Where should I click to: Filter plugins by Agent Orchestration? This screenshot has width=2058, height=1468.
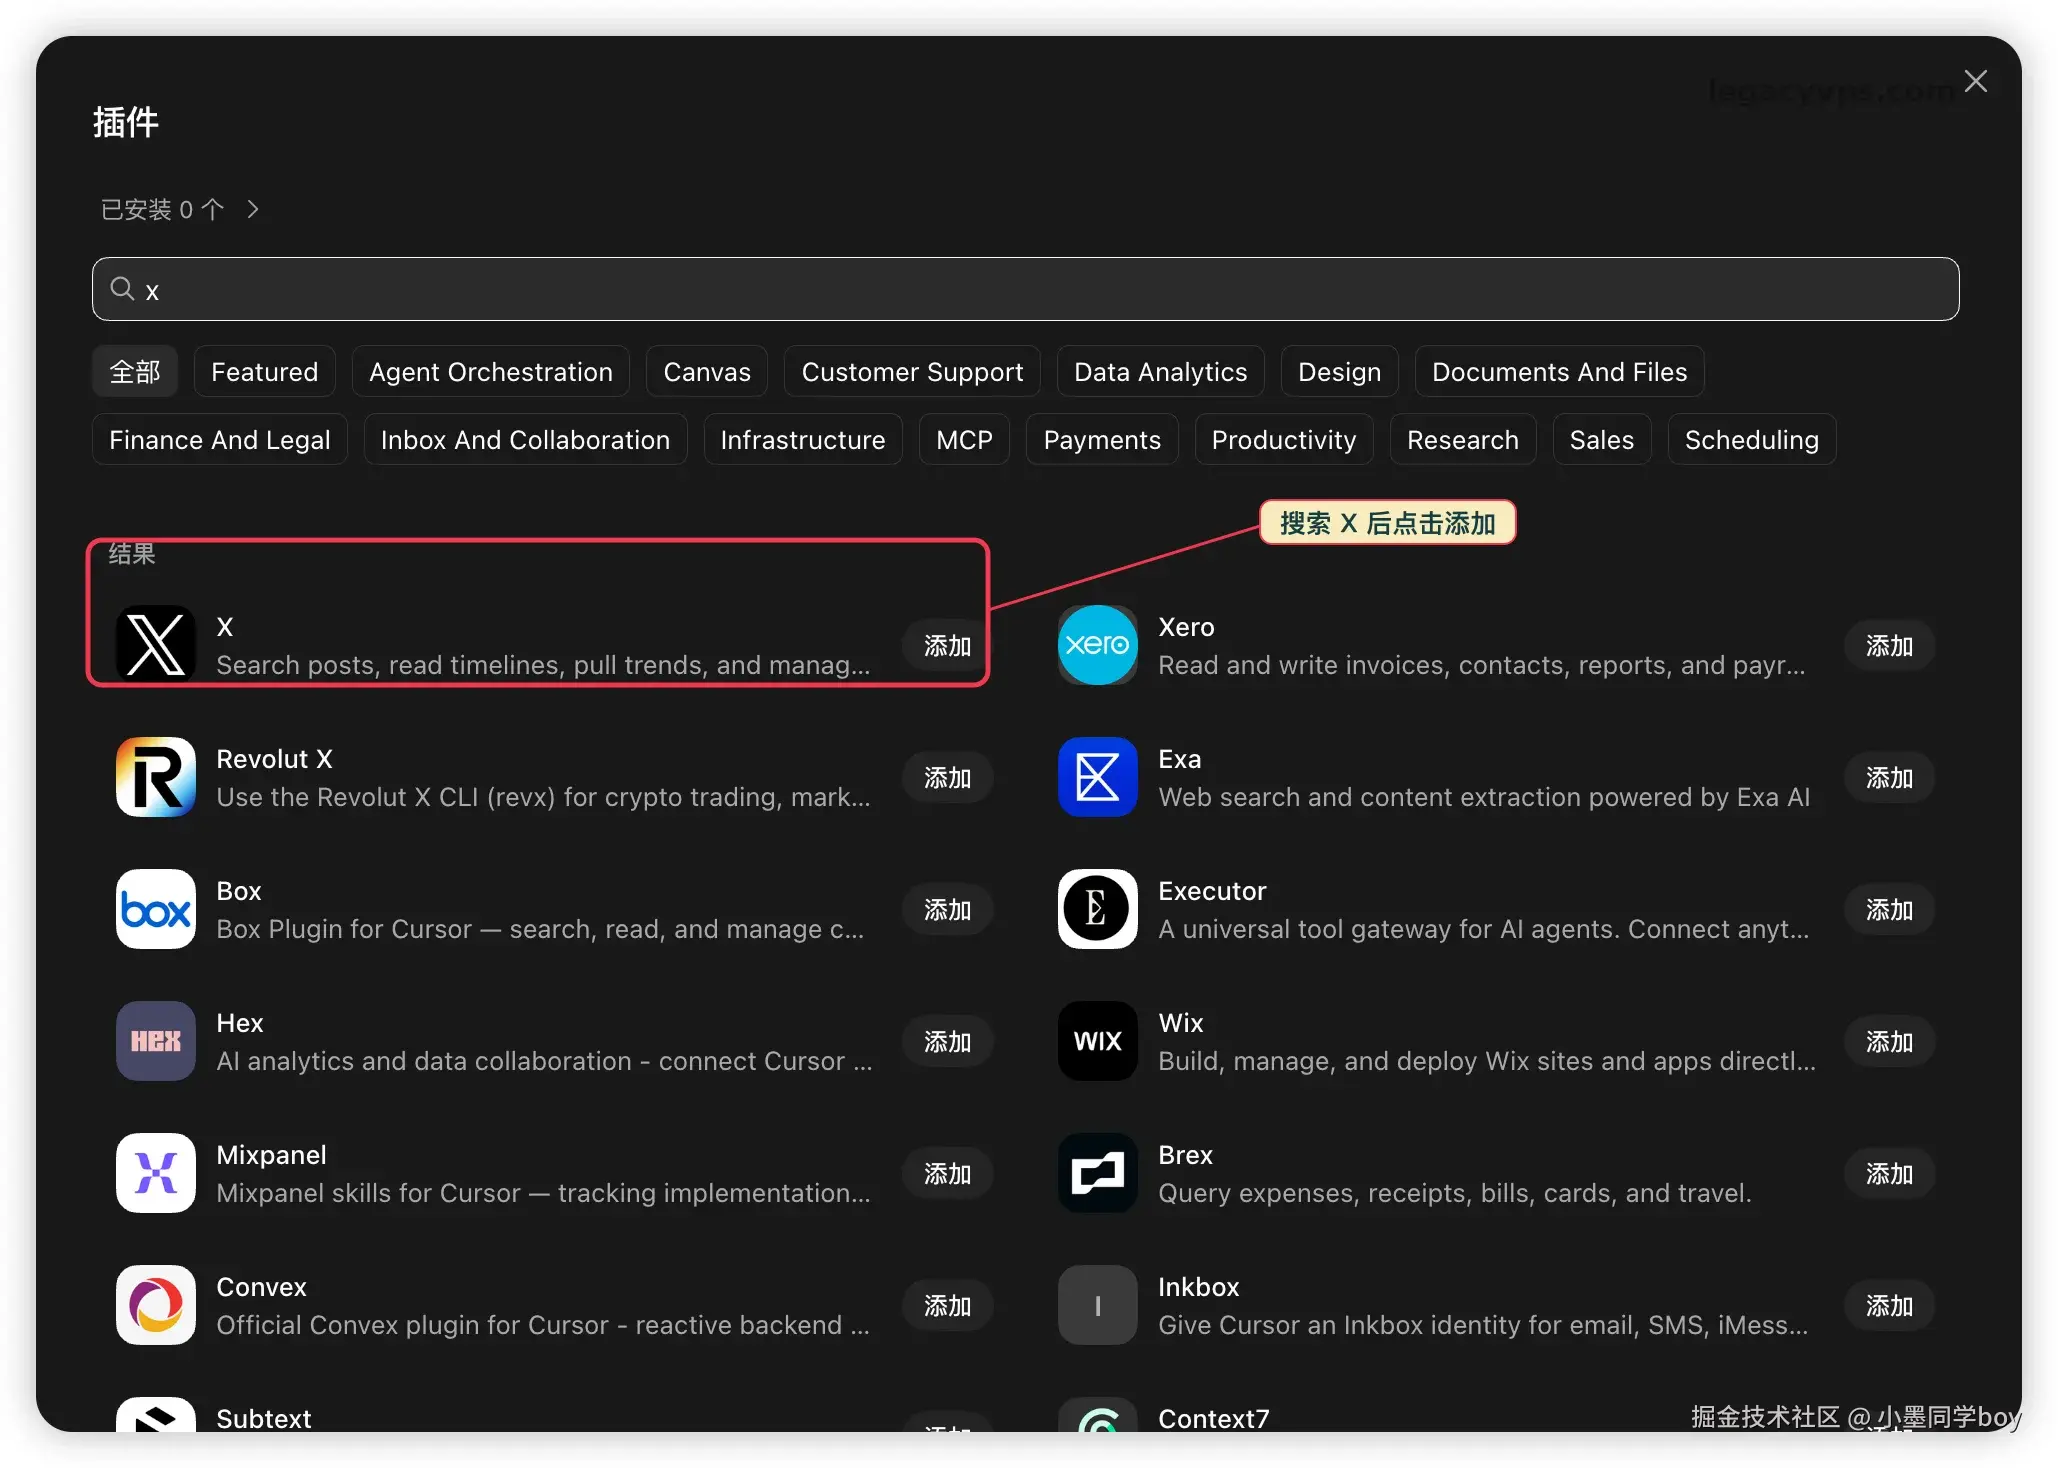pyautogui.click(x=491, y=372)
